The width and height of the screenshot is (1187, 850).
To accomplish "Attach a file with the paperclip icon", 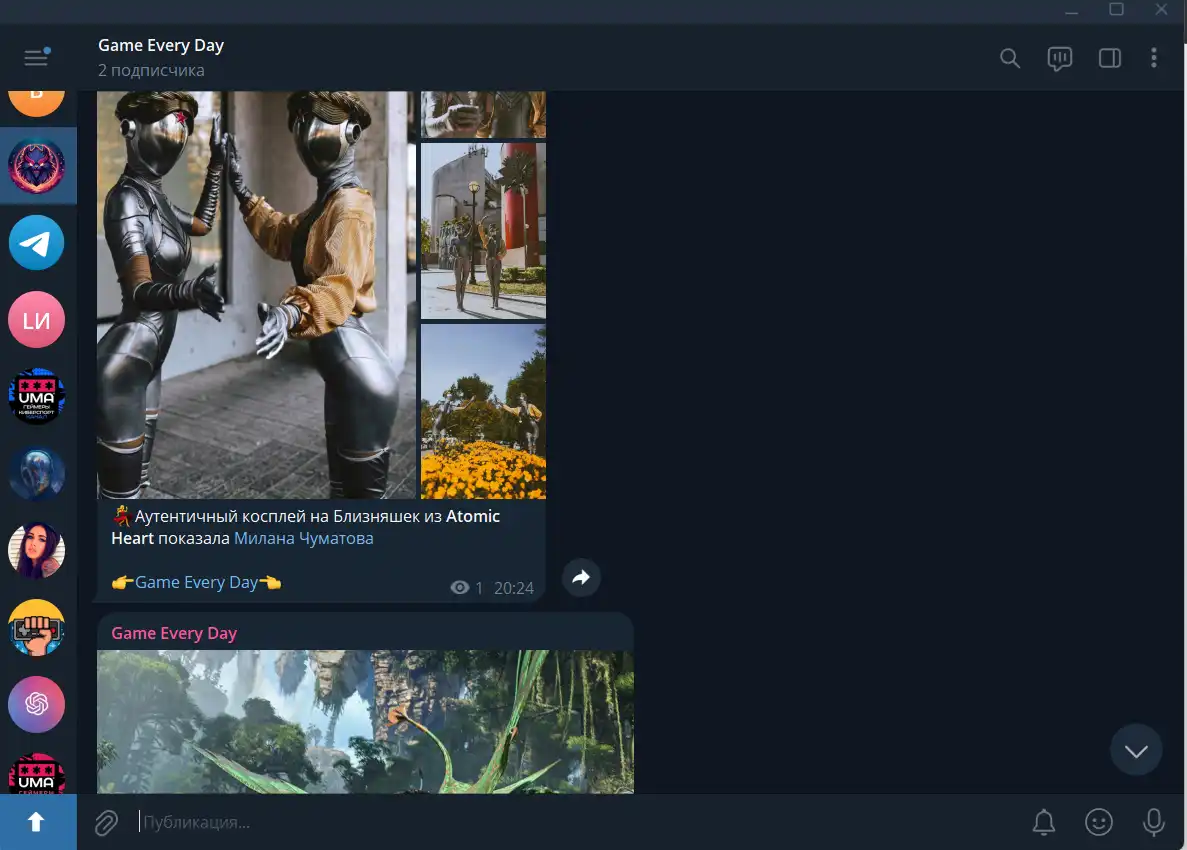I will click(x=106, y=823).
